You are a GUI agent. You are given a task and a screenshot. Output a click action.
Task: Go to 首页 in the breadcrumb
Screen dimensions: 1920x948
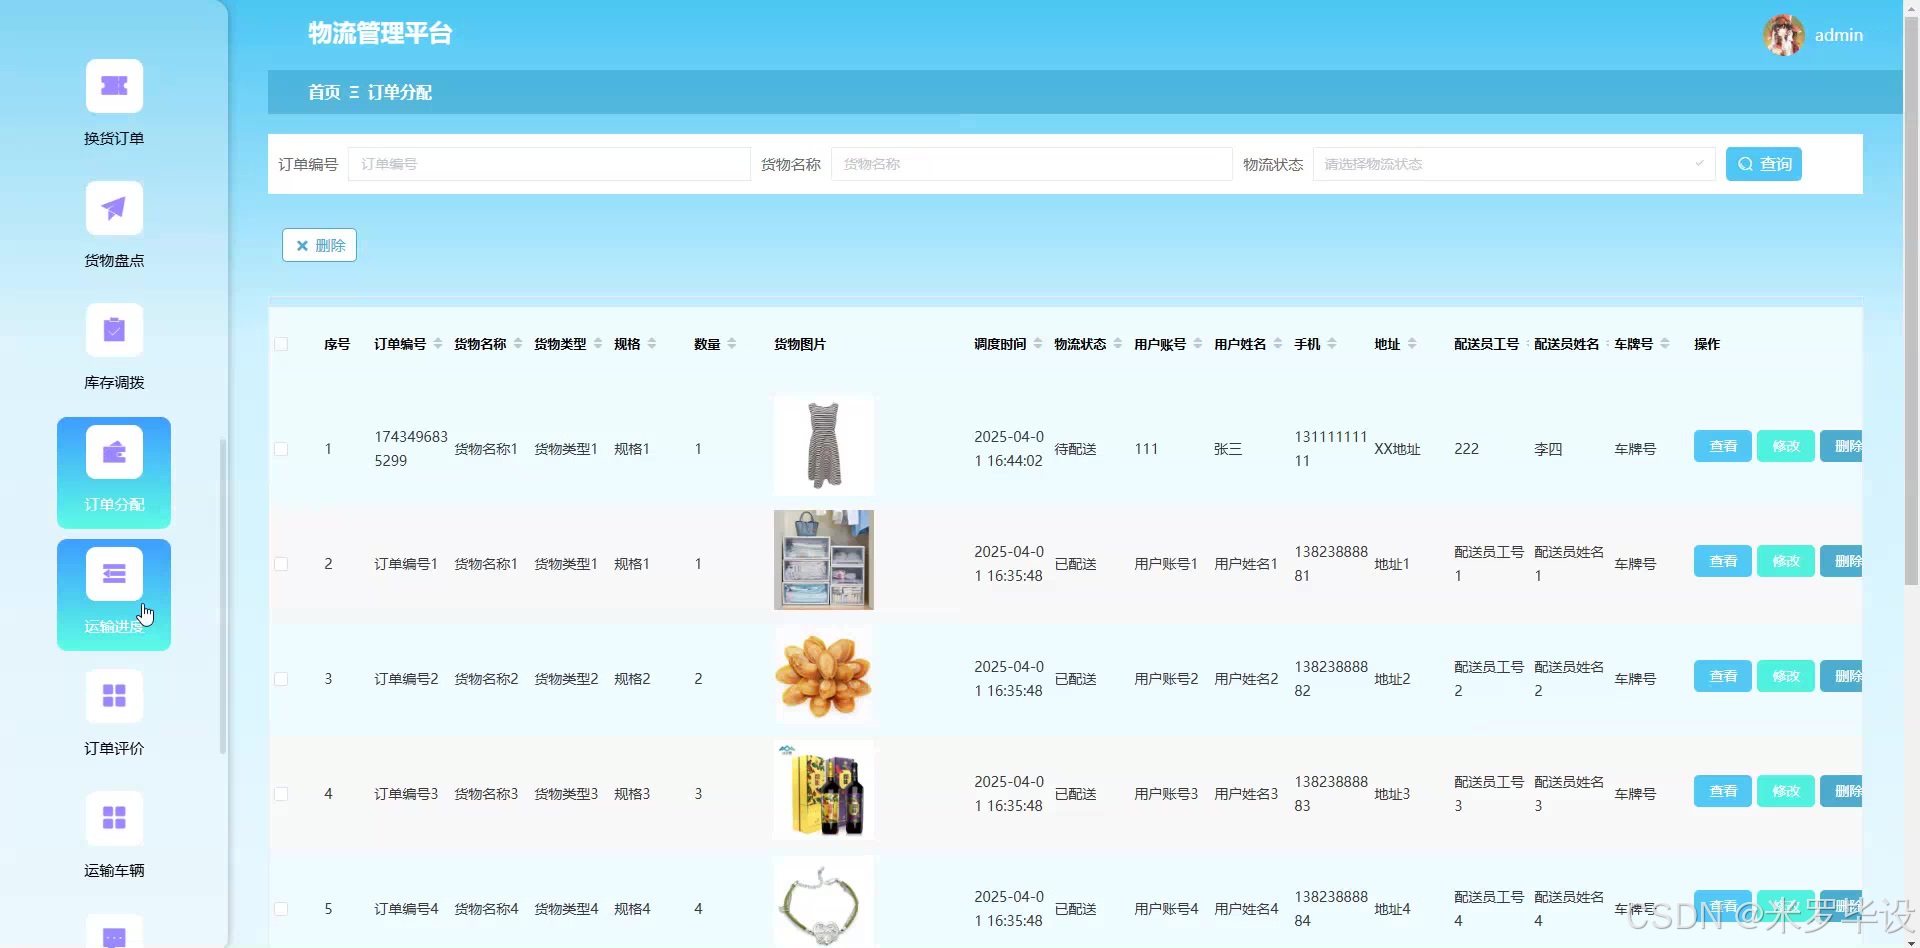324,92
